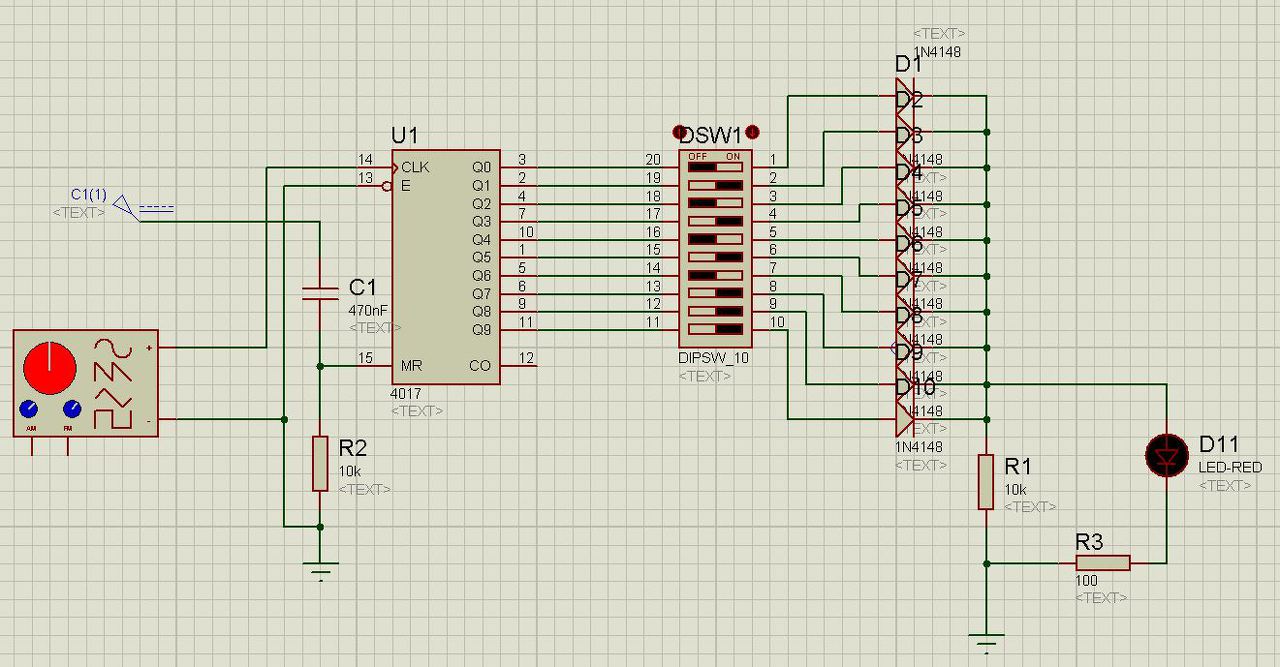The height and width of the screenshot is (667, 1280).
Task: Toggle DIP switch 8 on DSW1
Action: (715, 293)
